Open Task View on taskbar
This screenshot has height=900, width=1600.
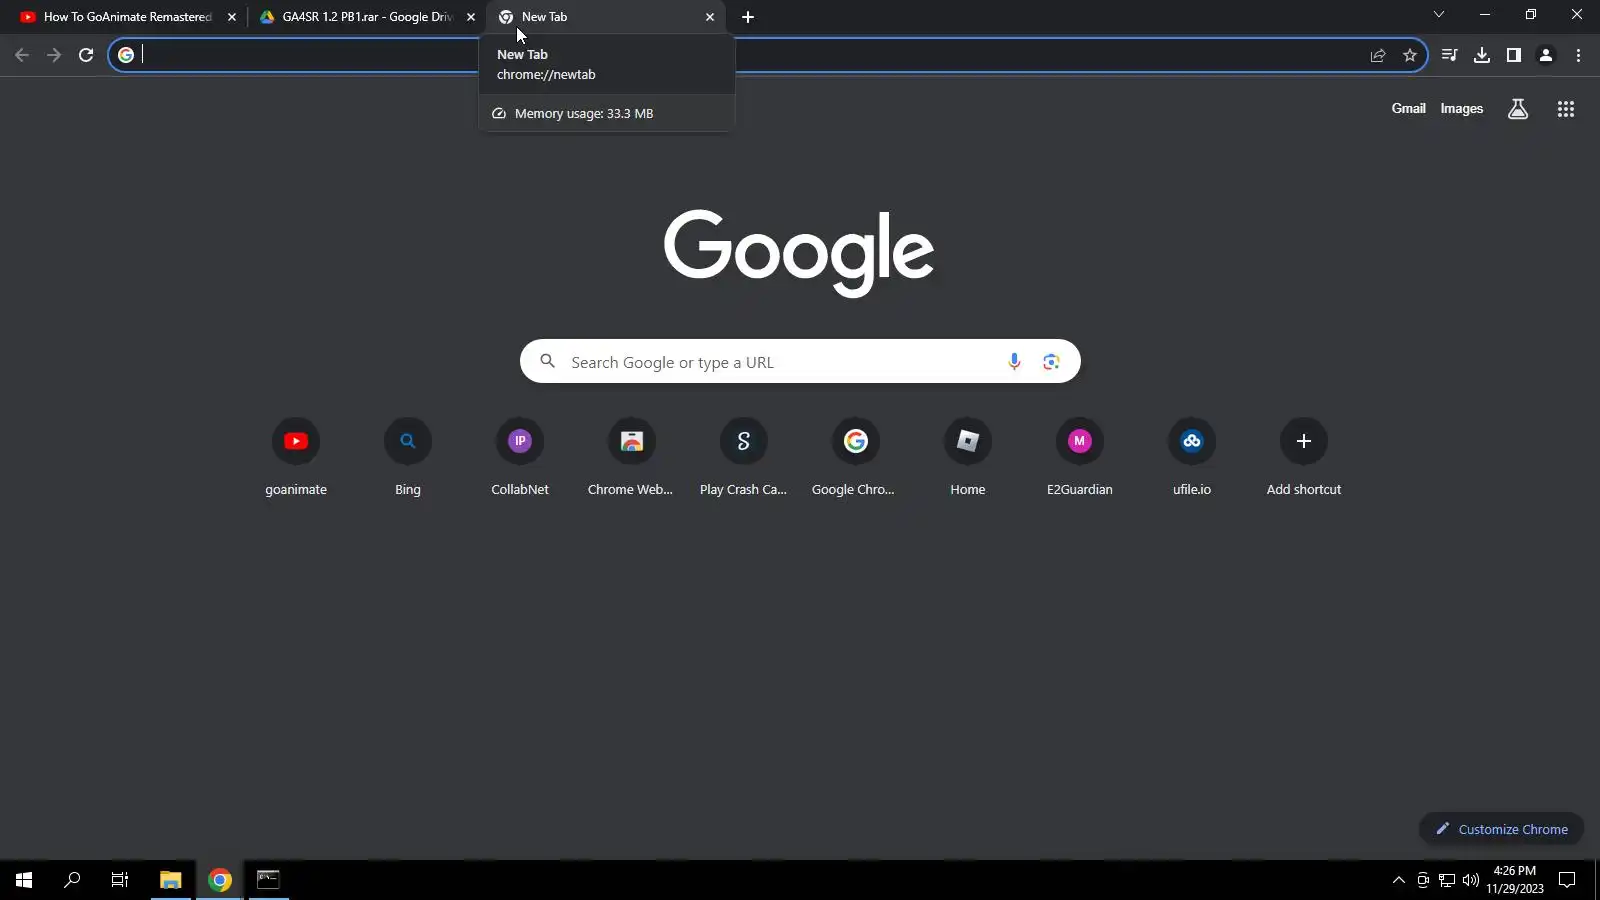120,880
